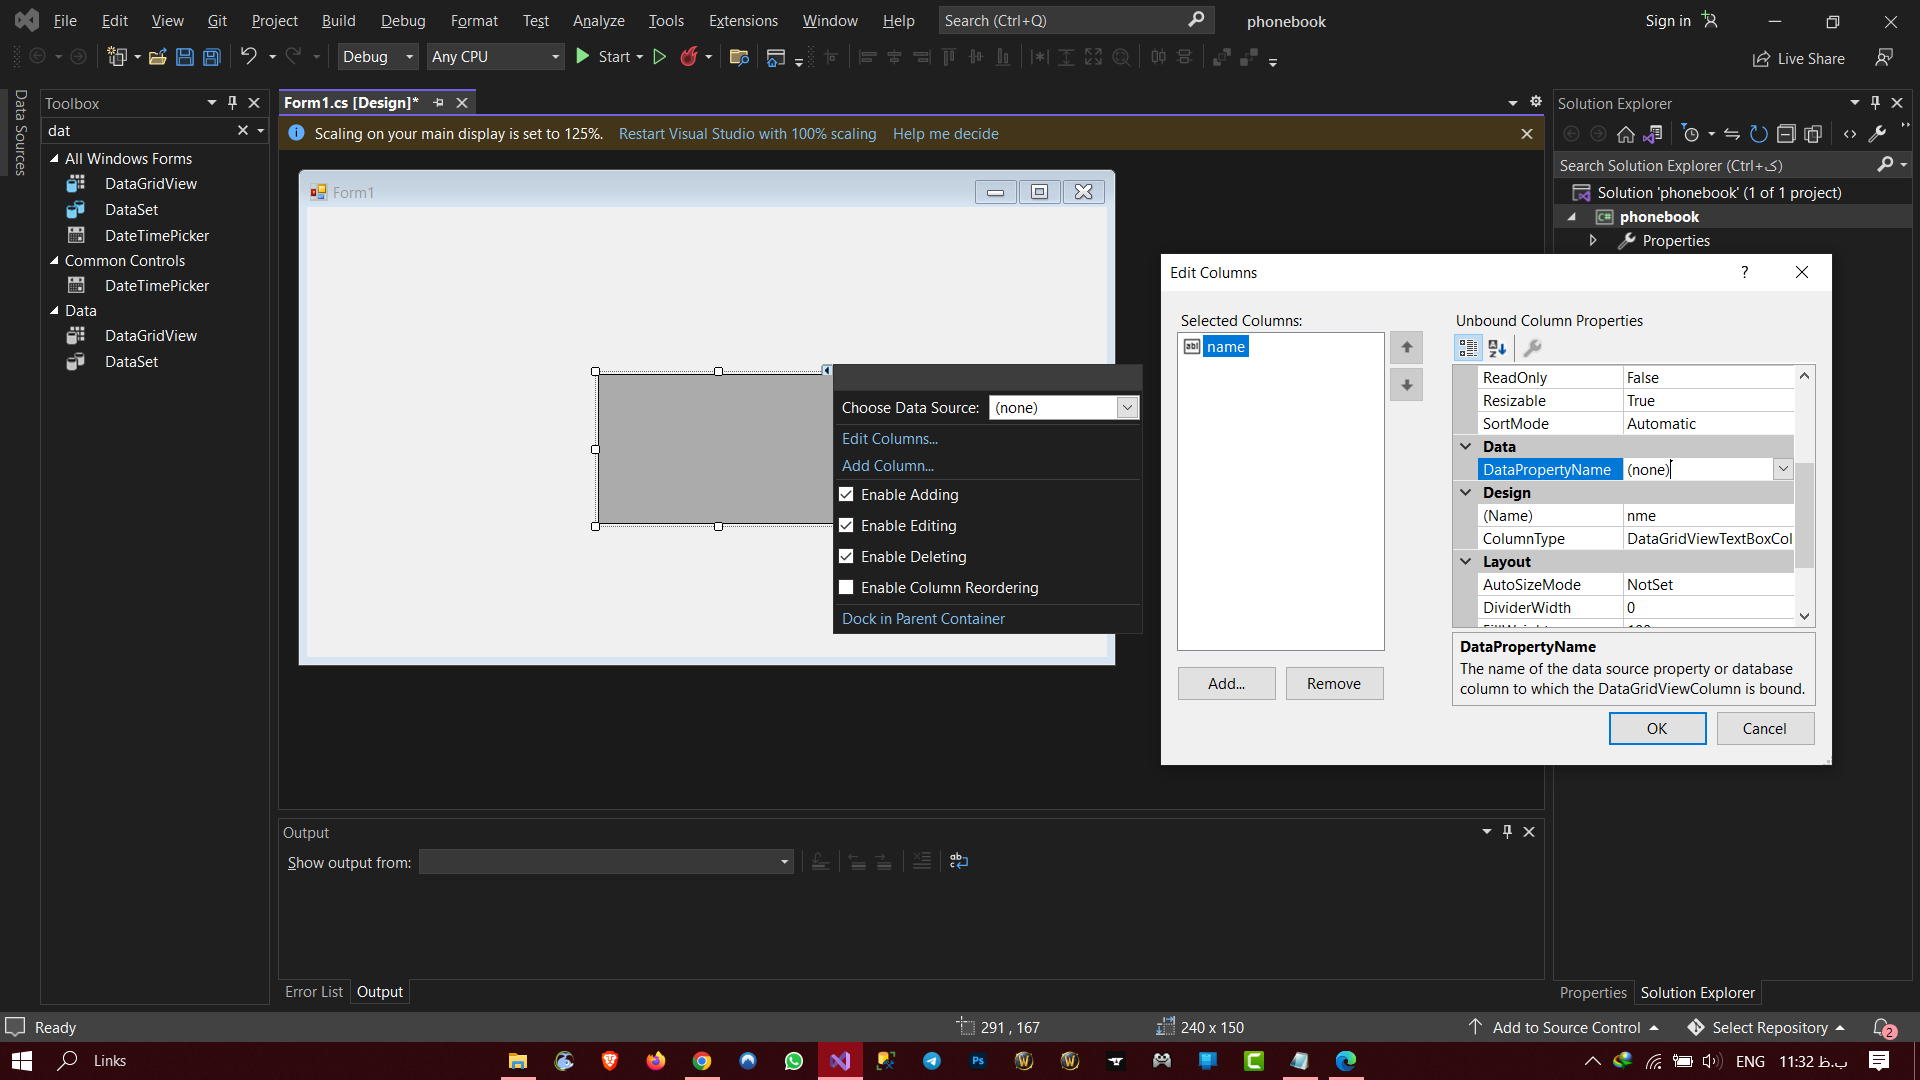Open the Build menu
Screen dimensions: 1920x1080
tap(338, 20)
